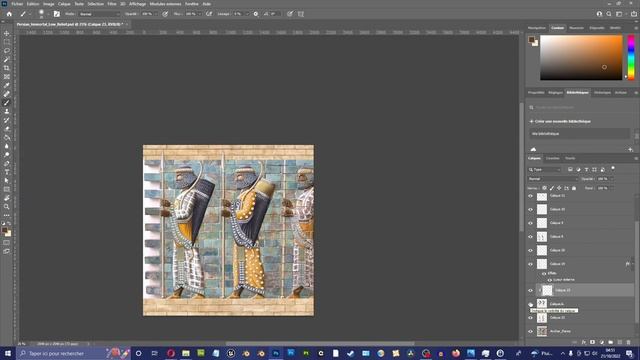Select the Blur tool

(x=7, y=146)
